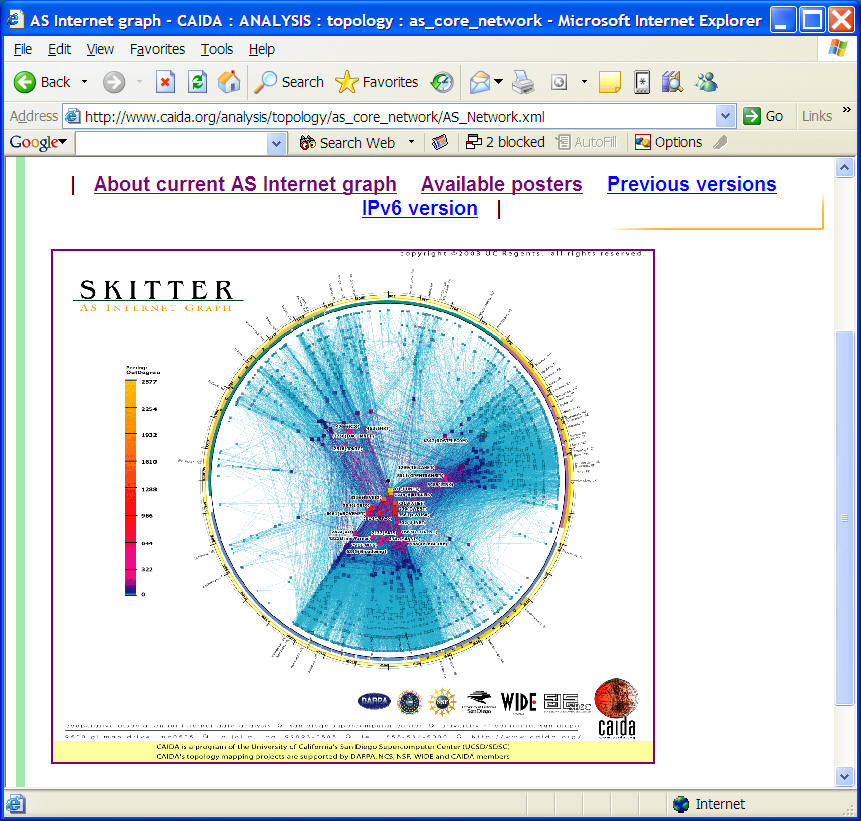This screenshot has width=861, height=821.
Task: Open the Messenger people icon
Action: point(706,82)
